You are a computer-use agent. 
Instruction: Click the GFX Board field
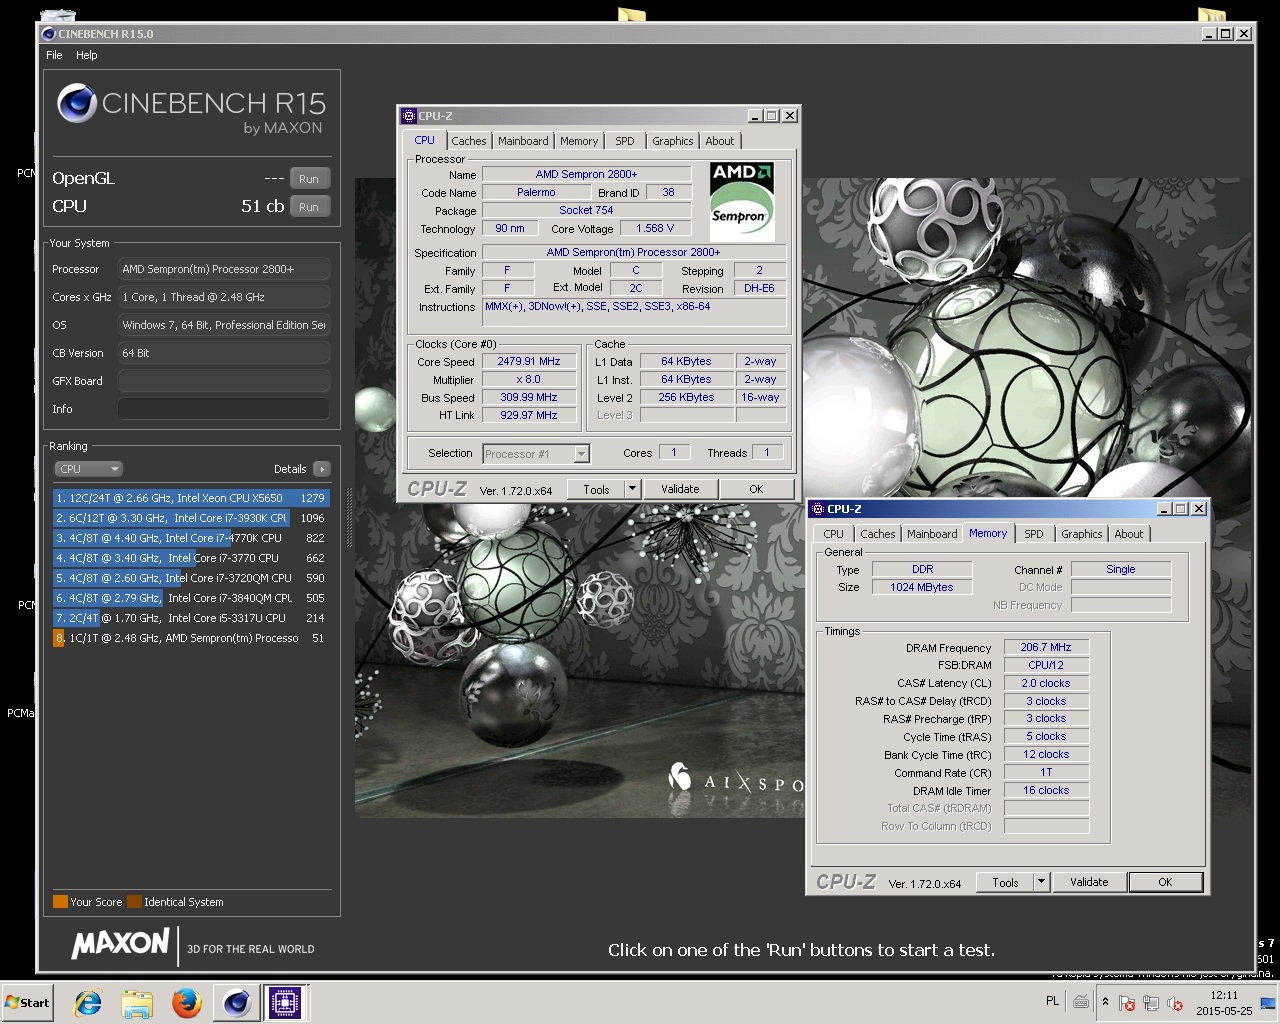click(x=223, y=381)
